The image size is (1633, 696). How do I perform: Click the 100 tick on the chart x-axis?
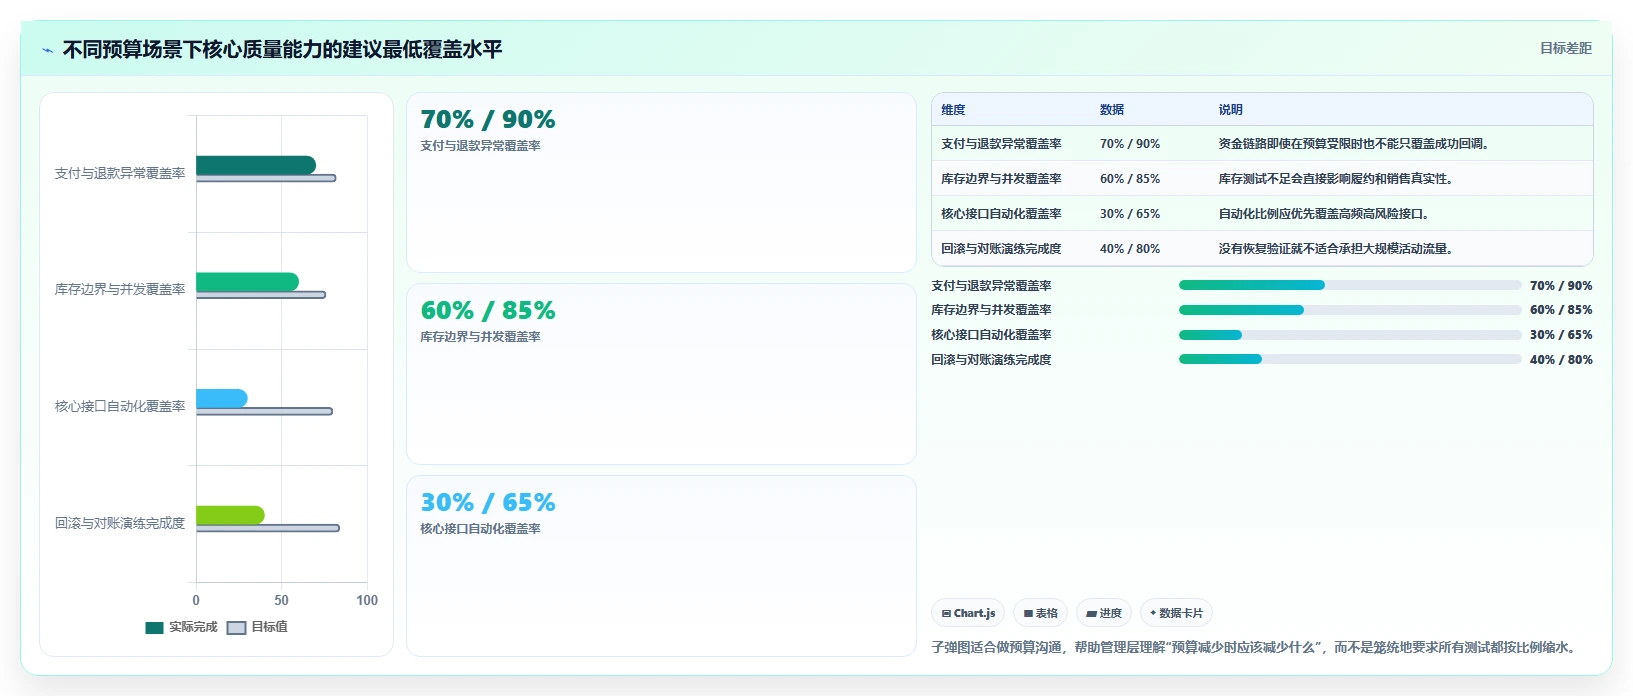[x=367, y=600]
